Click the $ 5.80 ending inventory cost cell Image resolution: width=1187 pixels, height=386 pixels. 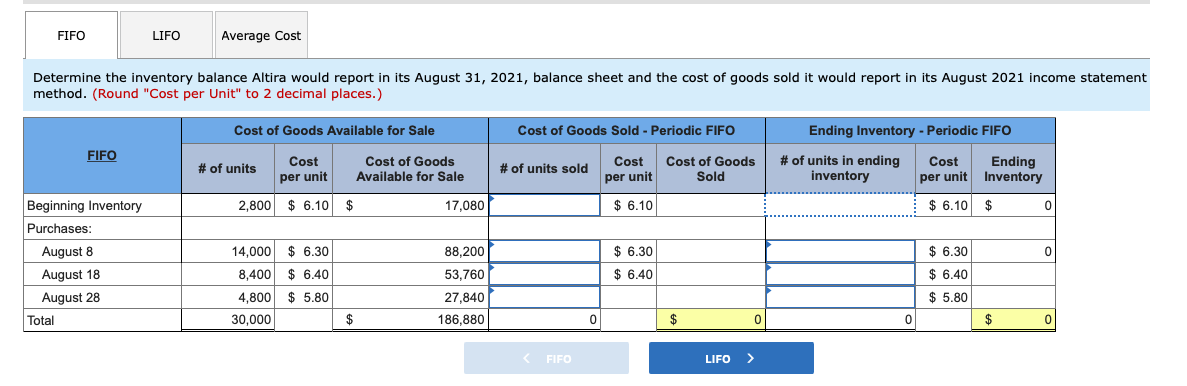coord(943,297)
